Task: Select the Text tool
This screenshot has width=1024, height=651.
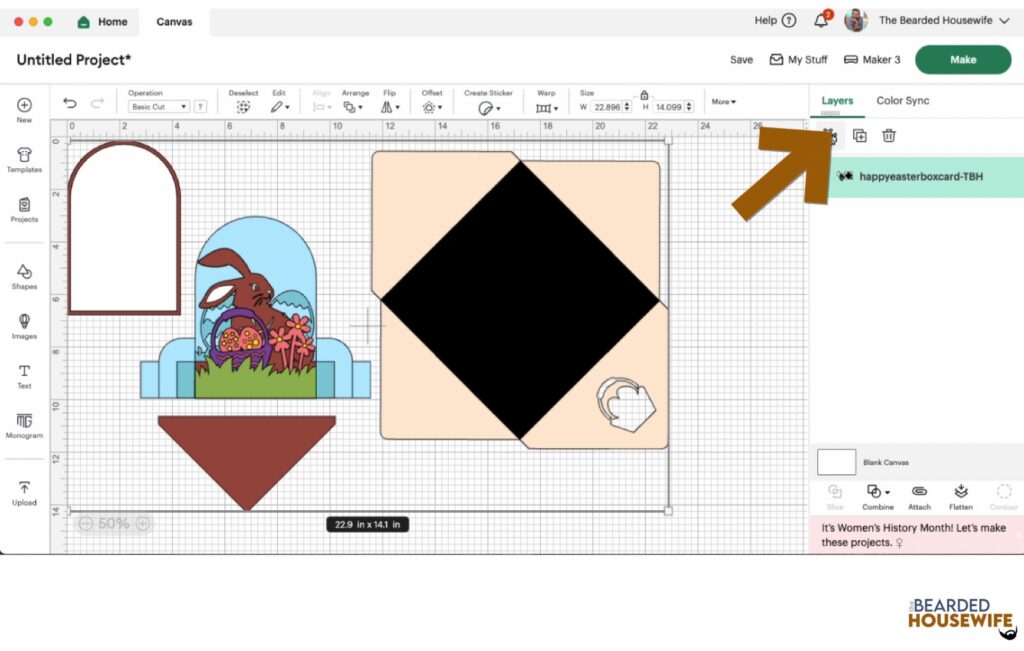Action: pos(24,377)
